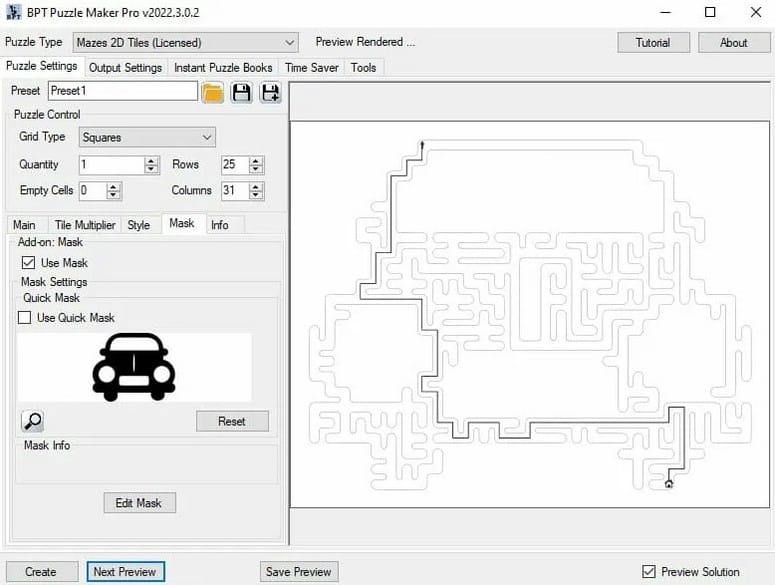Click the Preset name input field
This screenshot has height=585, width=775.
tap(122, 91)
